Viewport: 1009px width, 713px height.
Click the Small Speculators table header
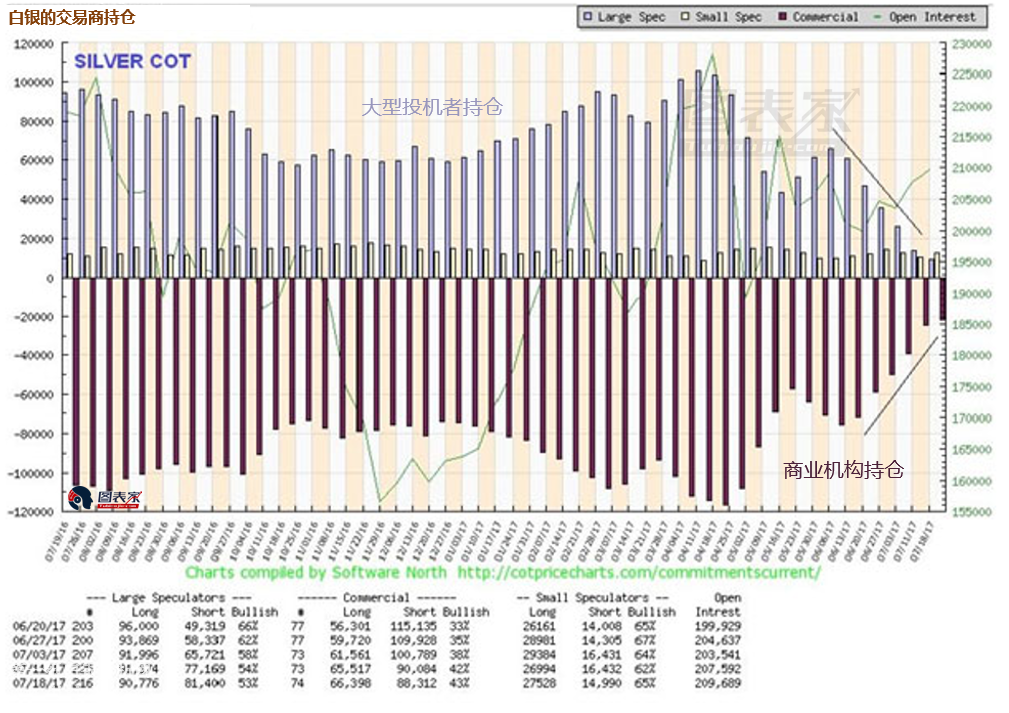596,598
